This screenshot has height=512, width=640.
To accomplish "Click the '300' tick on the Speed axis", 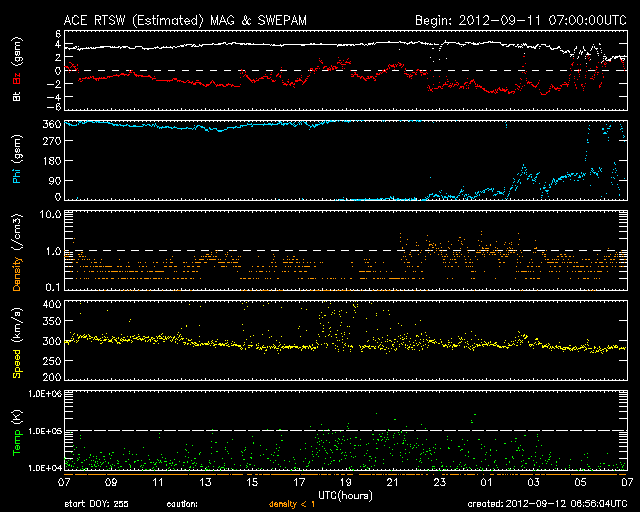I will coord(52,341).
